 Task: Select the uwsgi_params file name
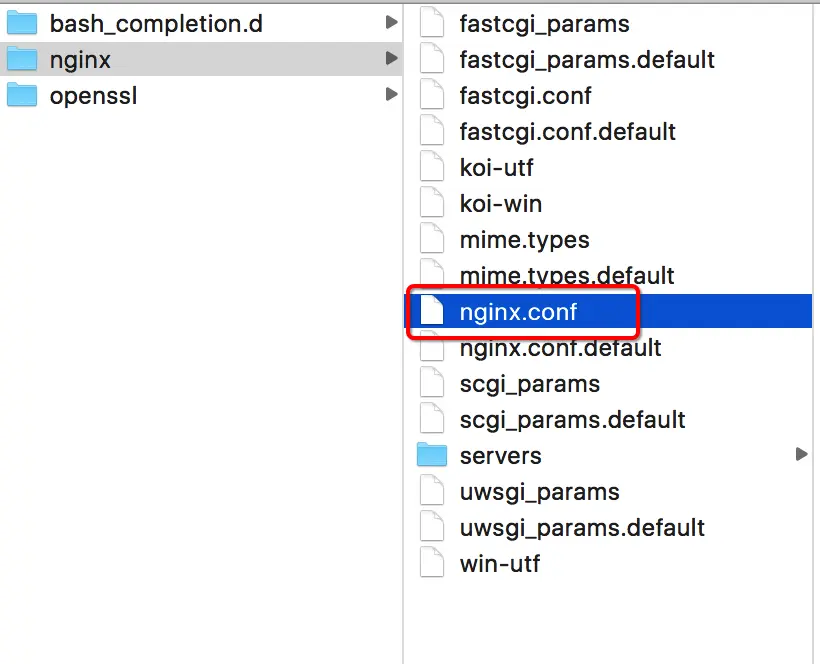(x=539, y=493)
